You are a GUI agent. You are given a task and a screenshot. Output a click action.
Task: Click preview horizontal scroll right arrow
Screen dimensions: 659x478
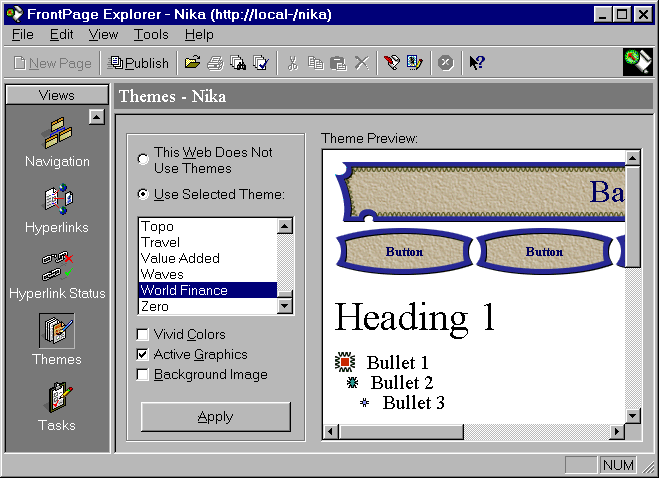pos(617,431)
